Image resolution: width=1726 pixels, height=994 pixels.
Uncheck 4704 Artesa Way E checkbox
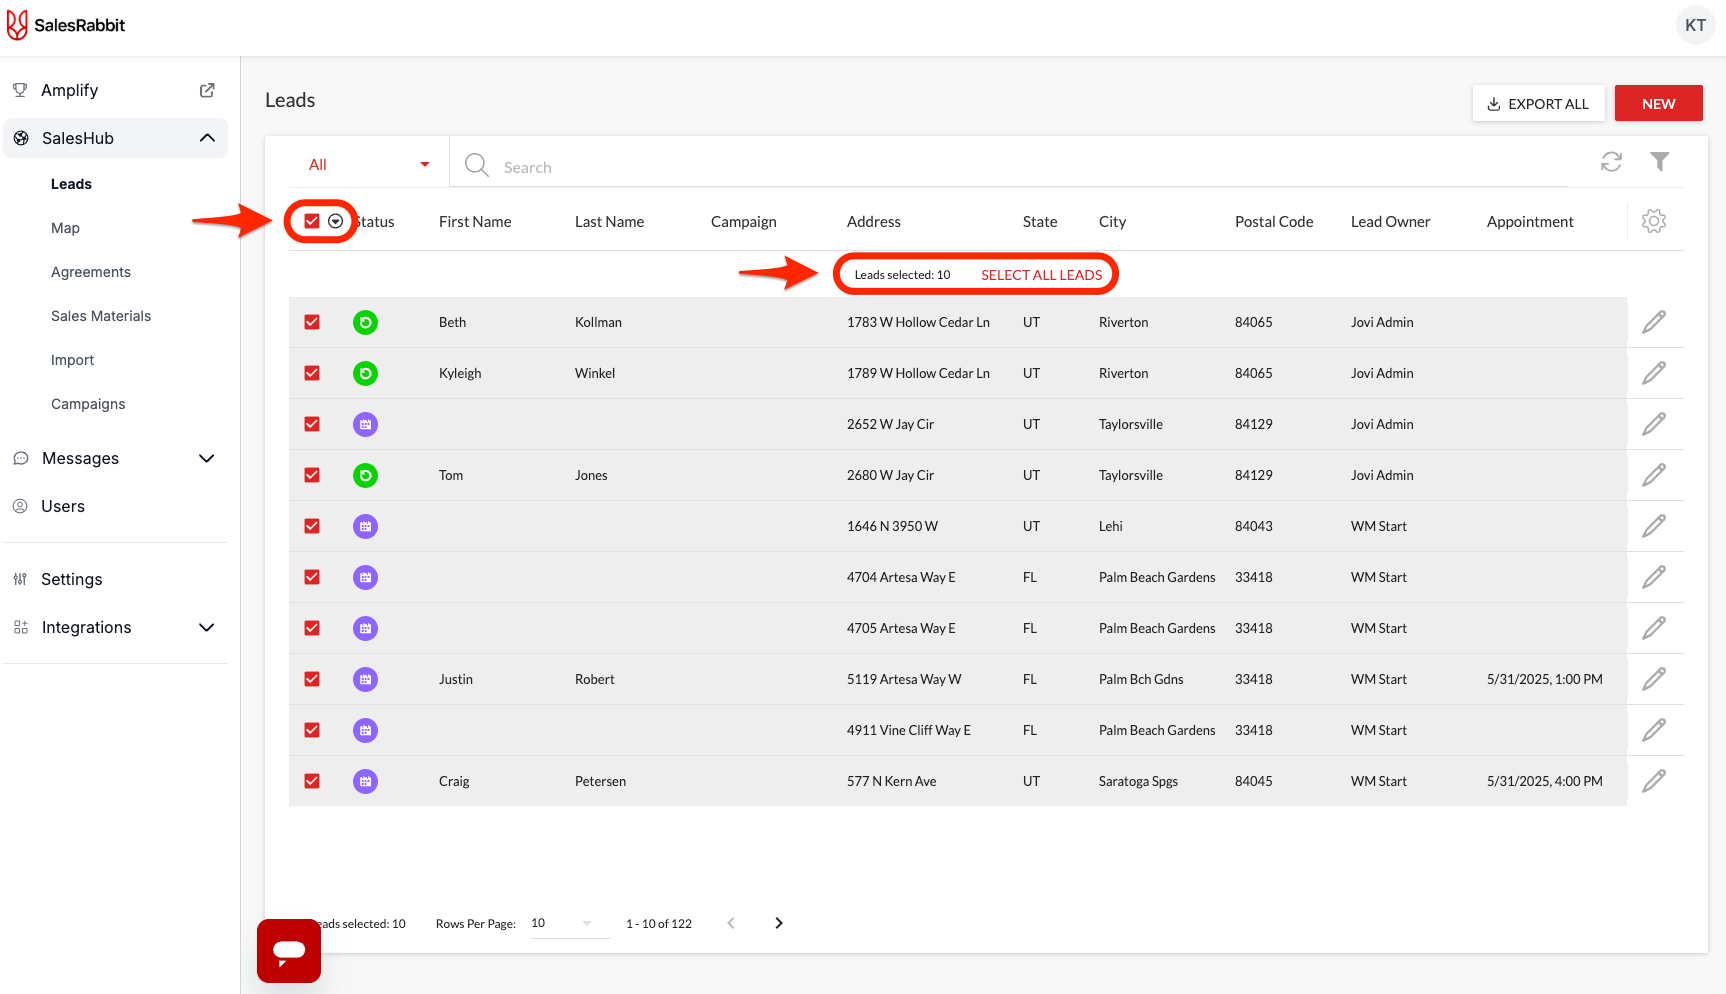312,577
